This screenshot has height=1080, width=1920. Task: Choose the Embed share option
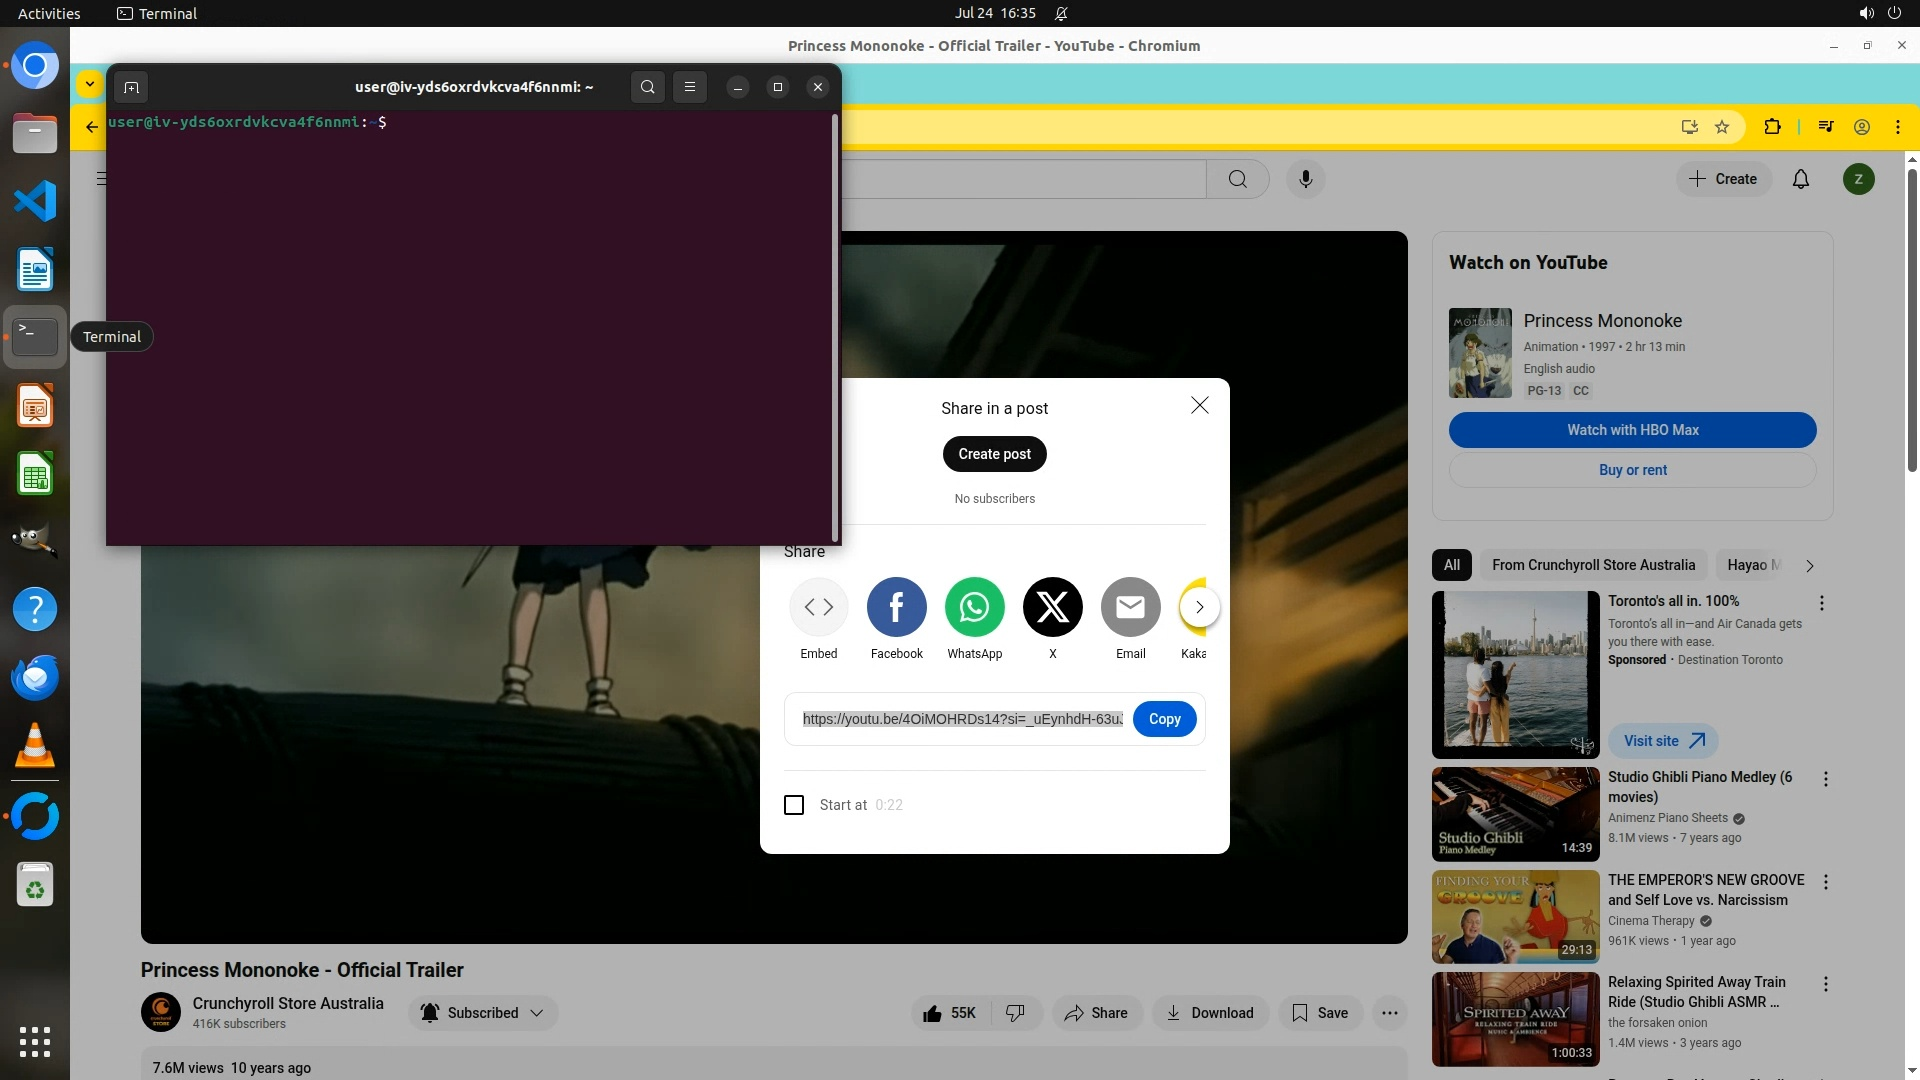(x=818, y=607)
